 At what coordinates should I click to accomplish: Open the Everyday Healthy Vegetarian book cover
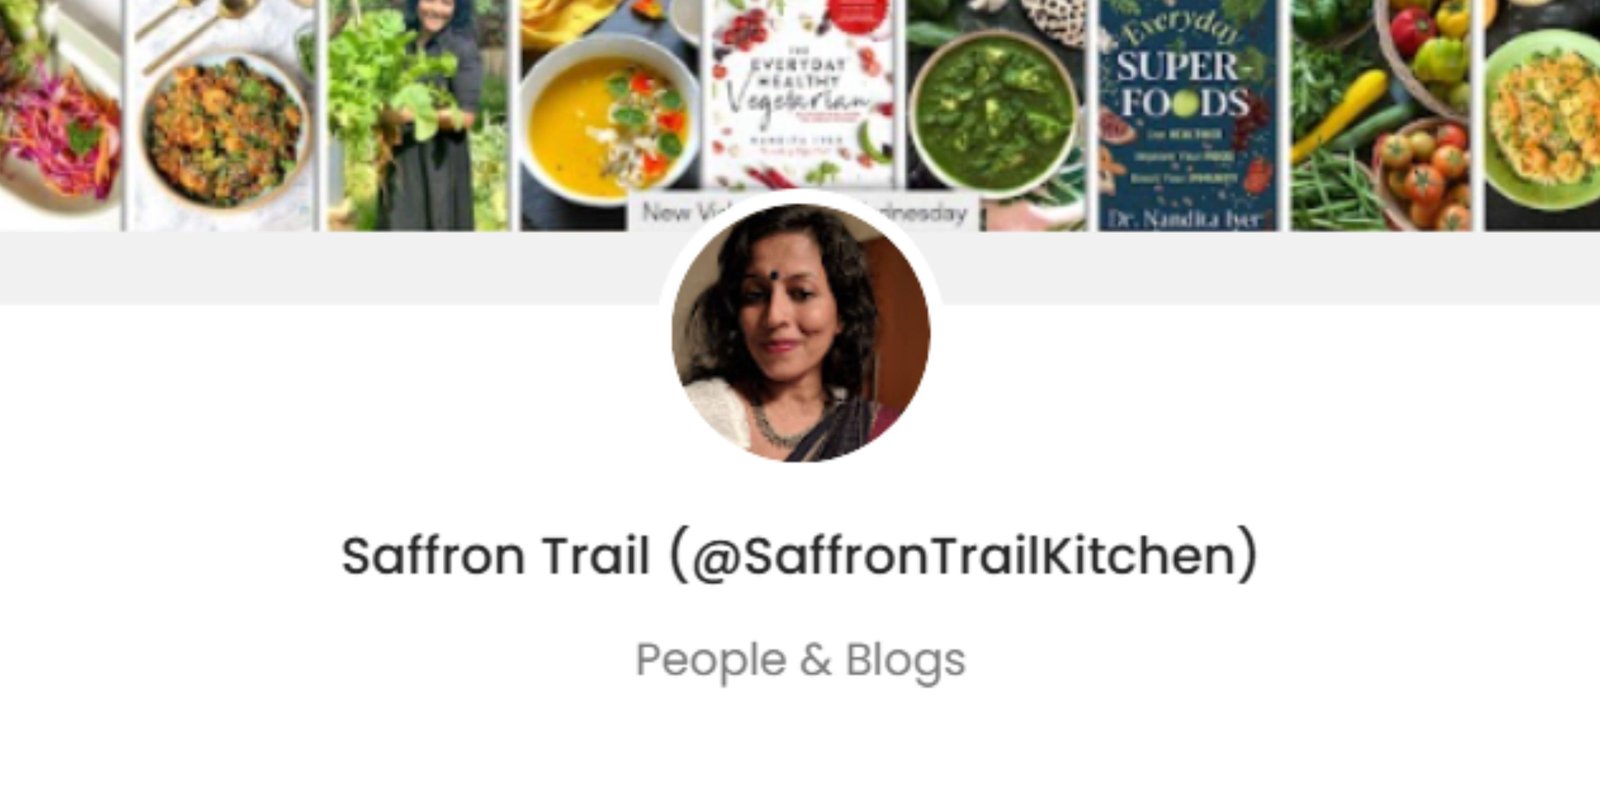tap(800, 100)
